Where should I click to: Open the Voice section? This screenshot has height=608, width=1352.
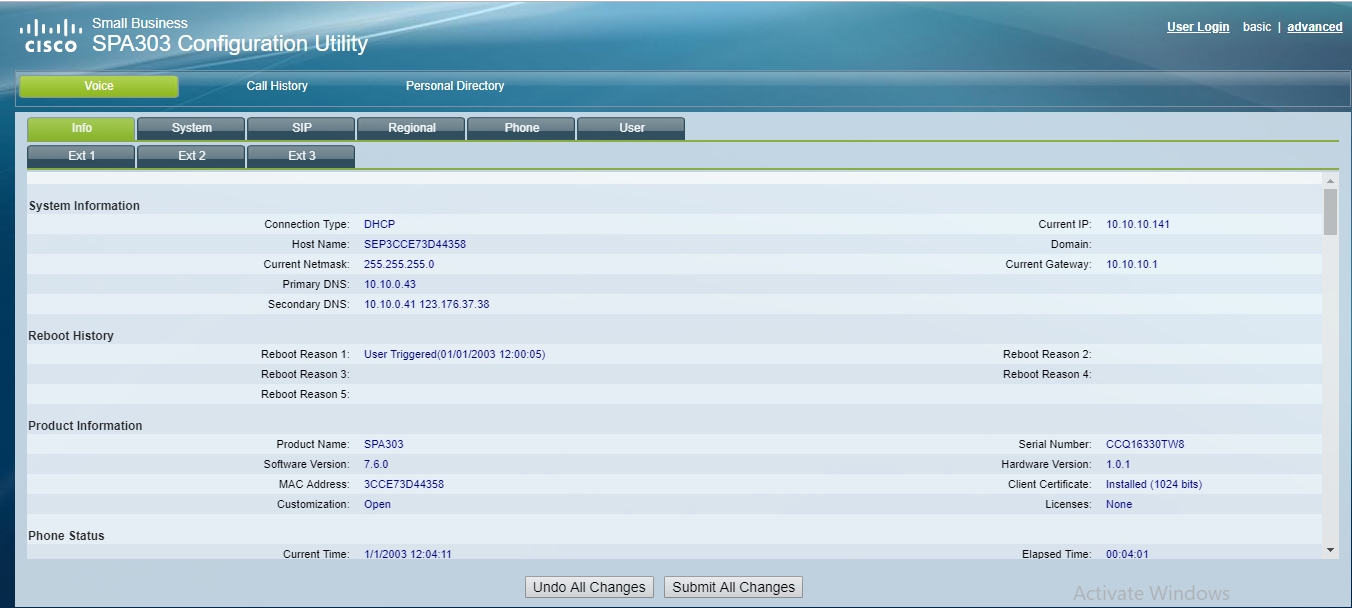coord(99,86)
